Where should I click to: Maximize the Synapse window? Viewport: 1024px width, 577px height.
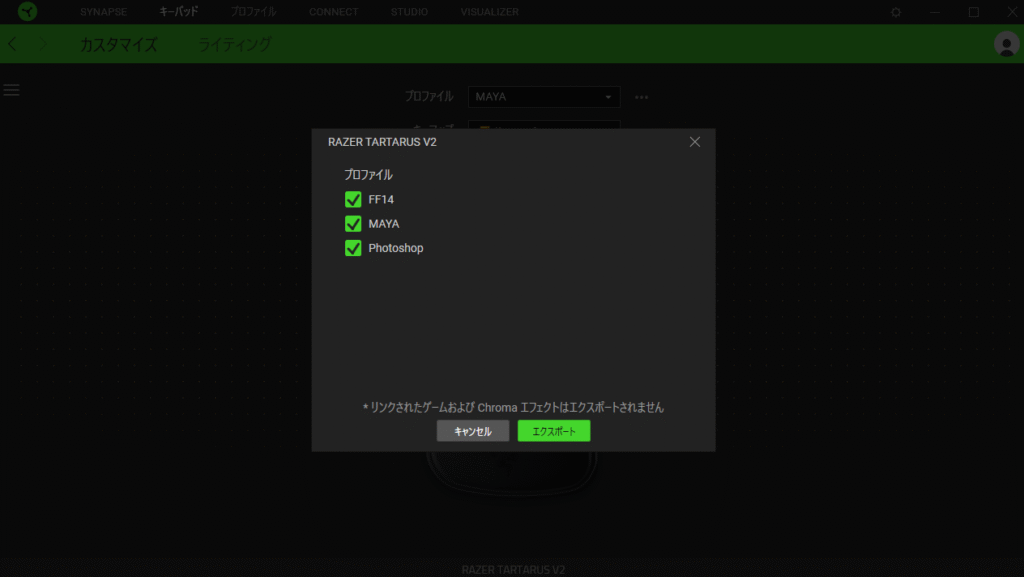[x=974, y=12]
